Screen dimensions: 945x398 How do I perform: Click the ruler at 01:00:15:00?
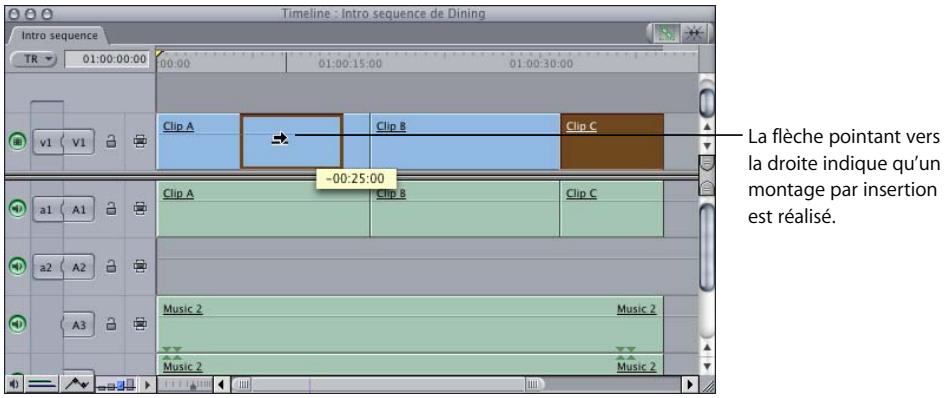350,63
